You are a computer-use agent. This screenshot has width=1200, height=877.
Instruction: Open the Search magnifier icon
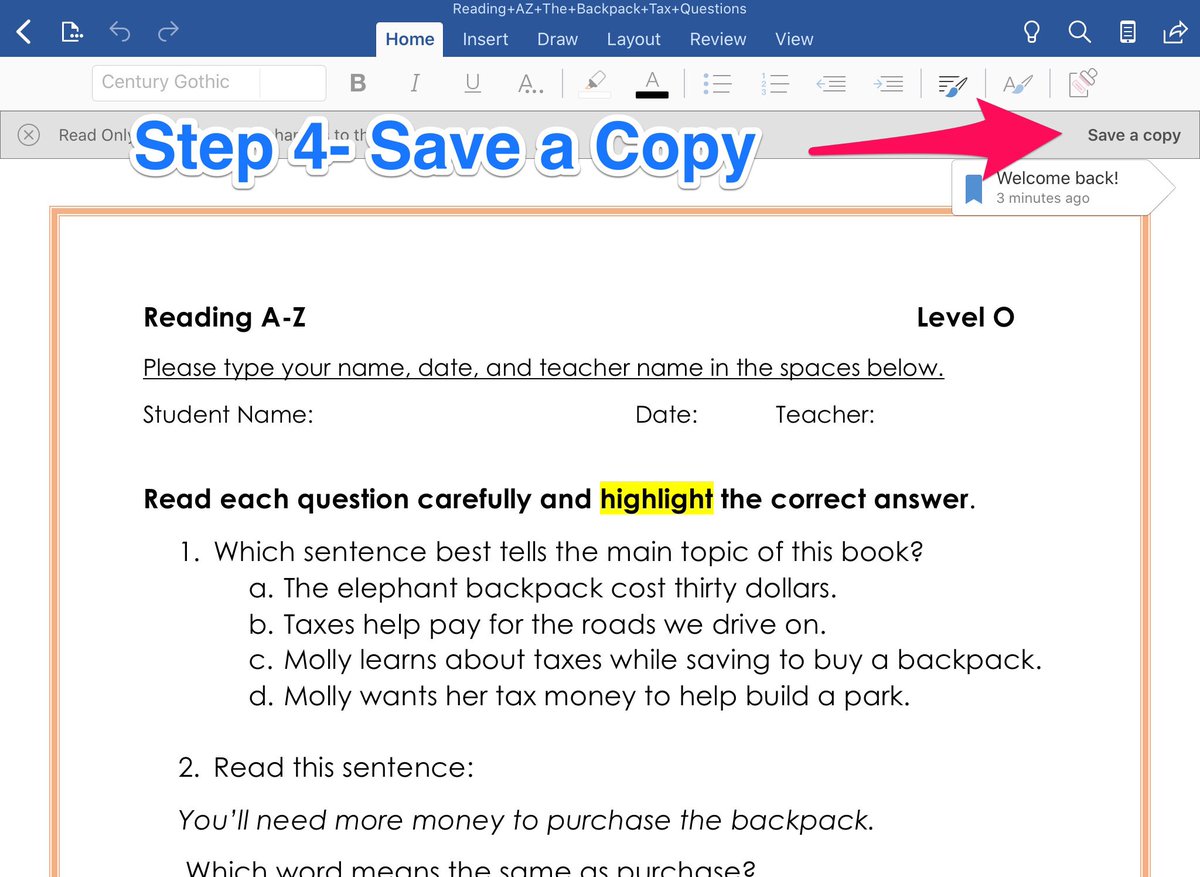(x=1079, y=33)
